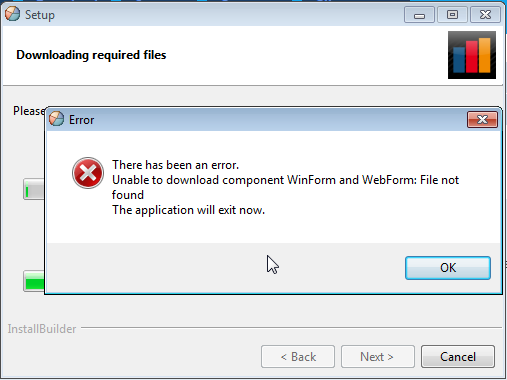
Task: Click the < Back button
Action: click(298, 357)
